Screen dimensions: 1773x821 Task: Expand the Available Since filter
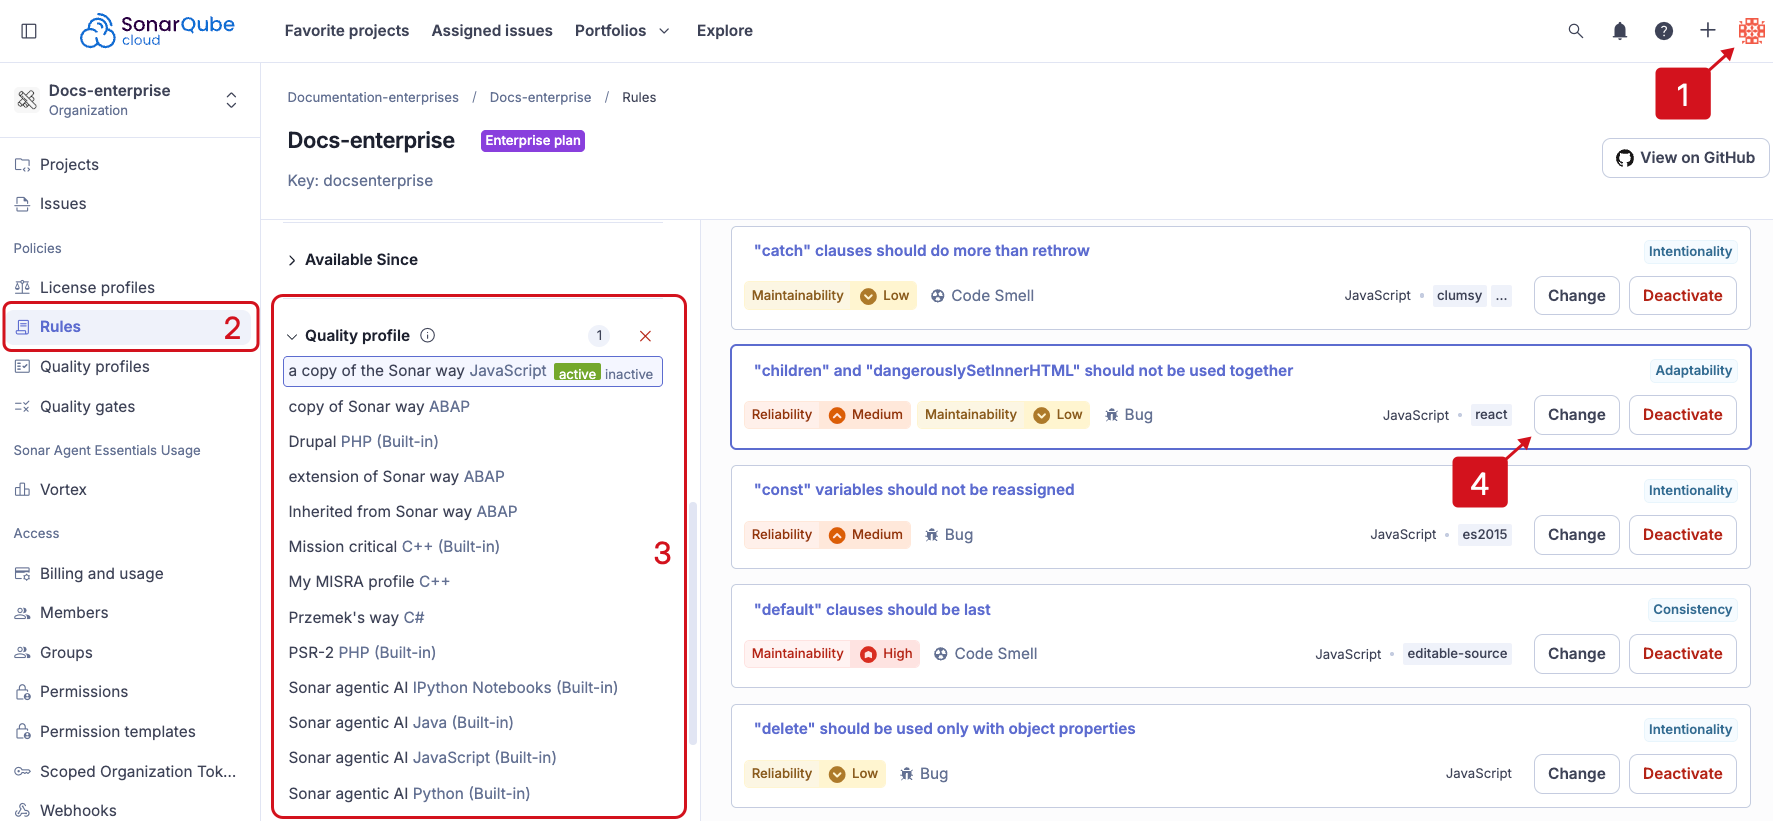[352, 260]
